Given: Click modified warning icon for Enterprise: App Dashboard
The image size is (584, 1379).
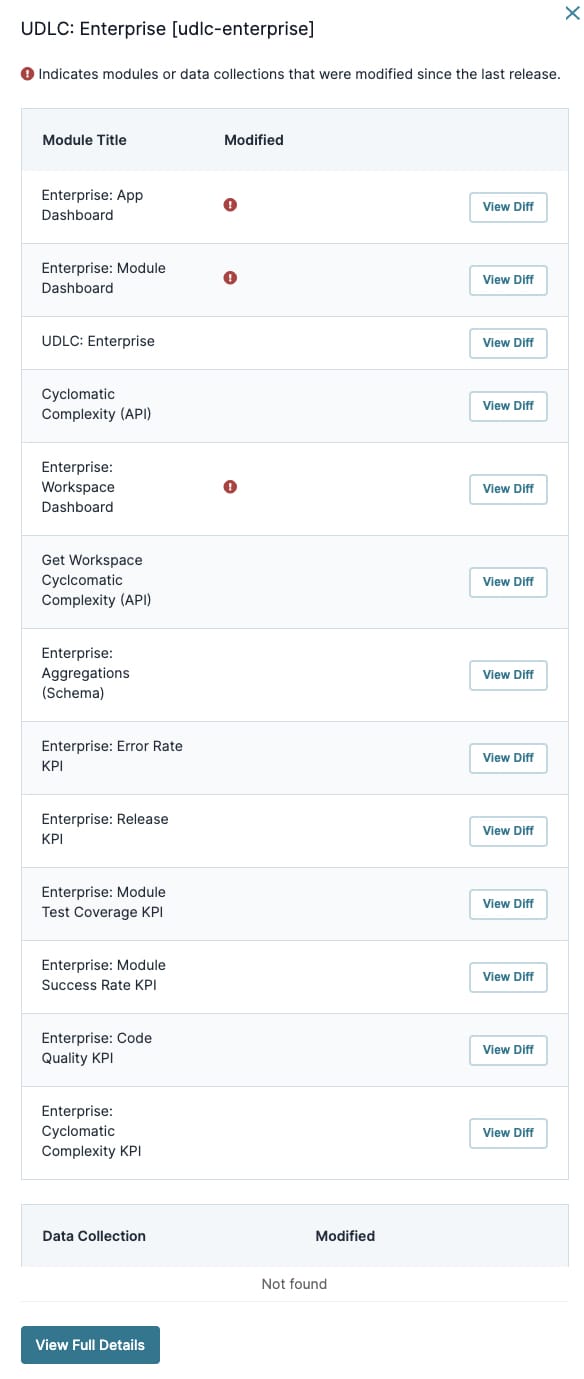Looking at the screenshot, I should (230, 205).
